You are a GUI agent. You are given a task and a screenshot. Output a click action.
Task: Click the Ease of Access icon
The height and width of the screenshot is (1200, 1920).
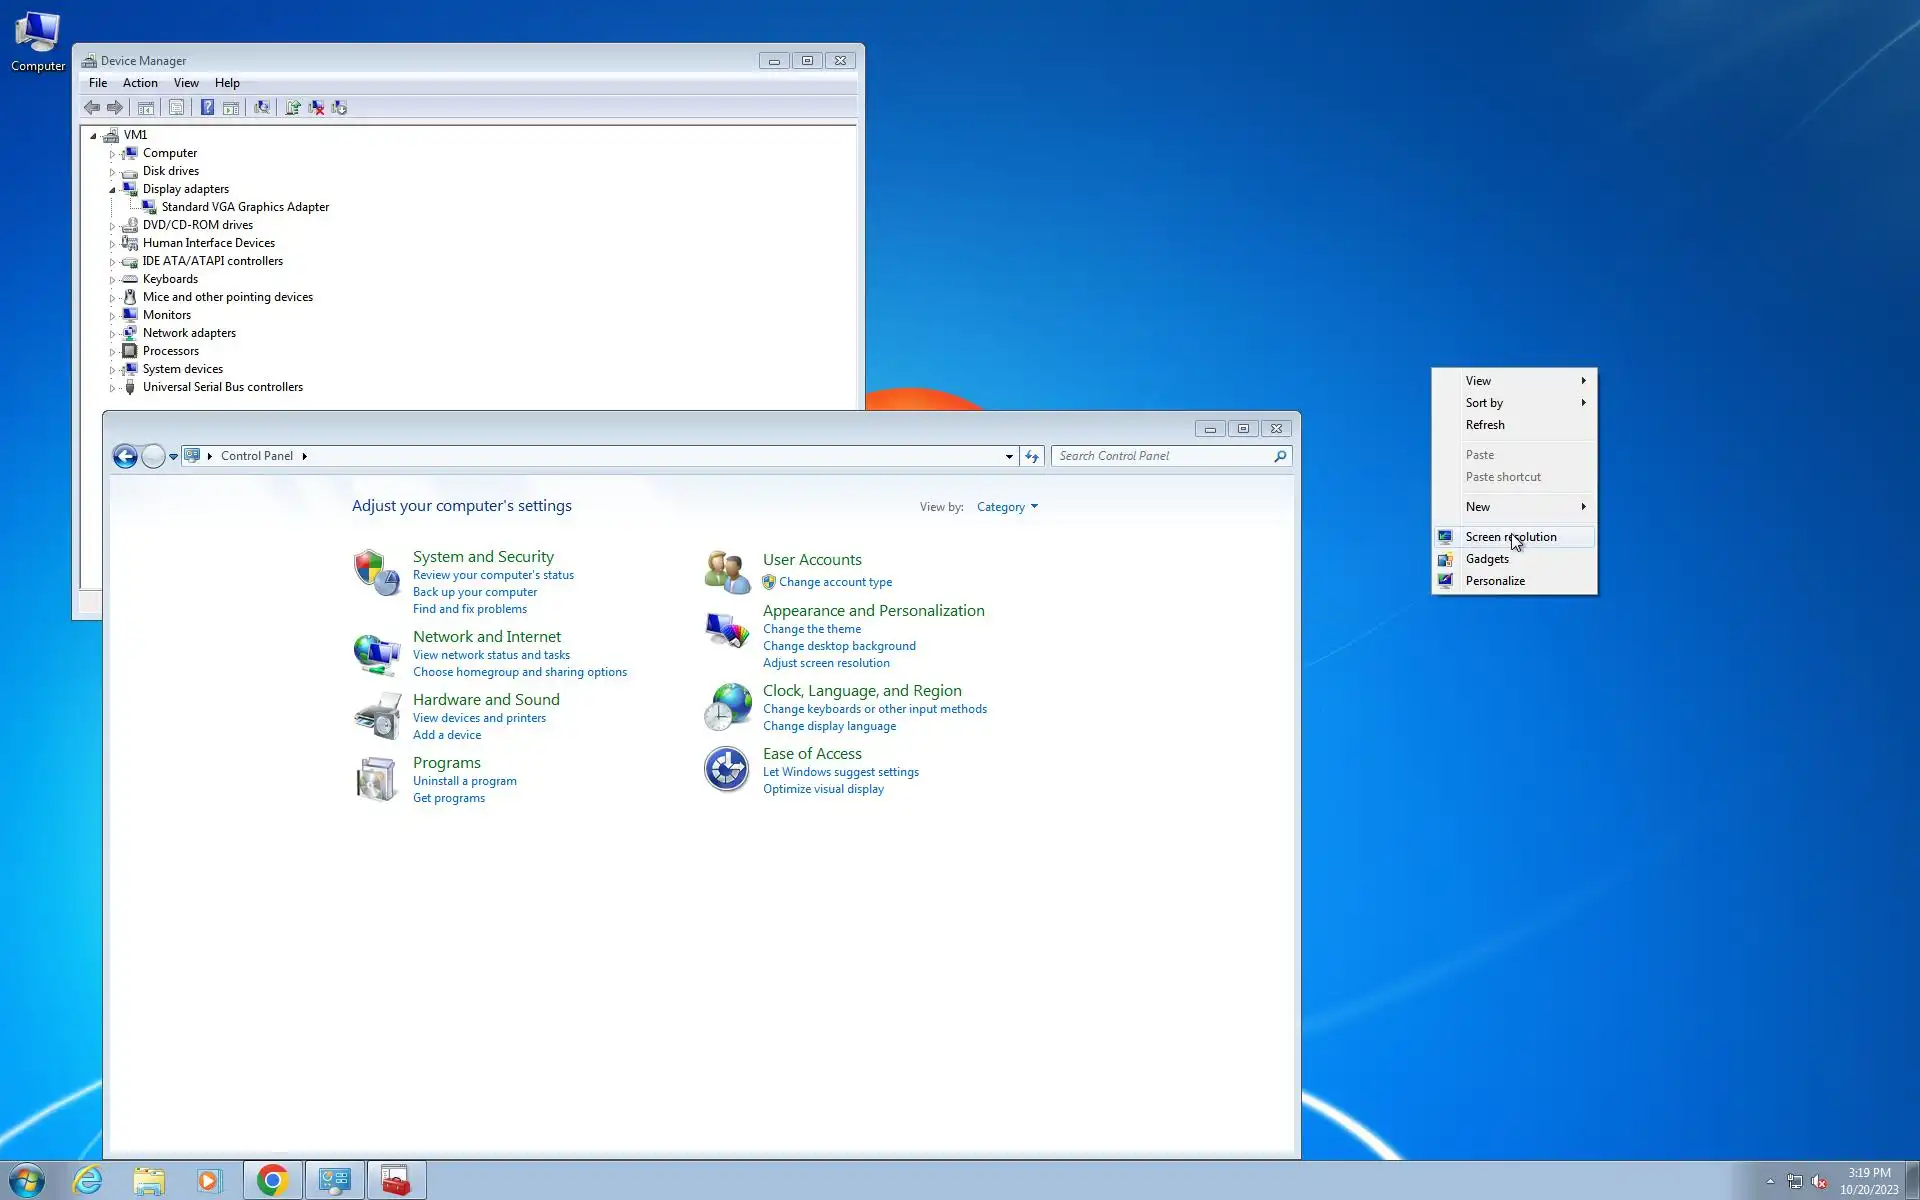(727, 770)
